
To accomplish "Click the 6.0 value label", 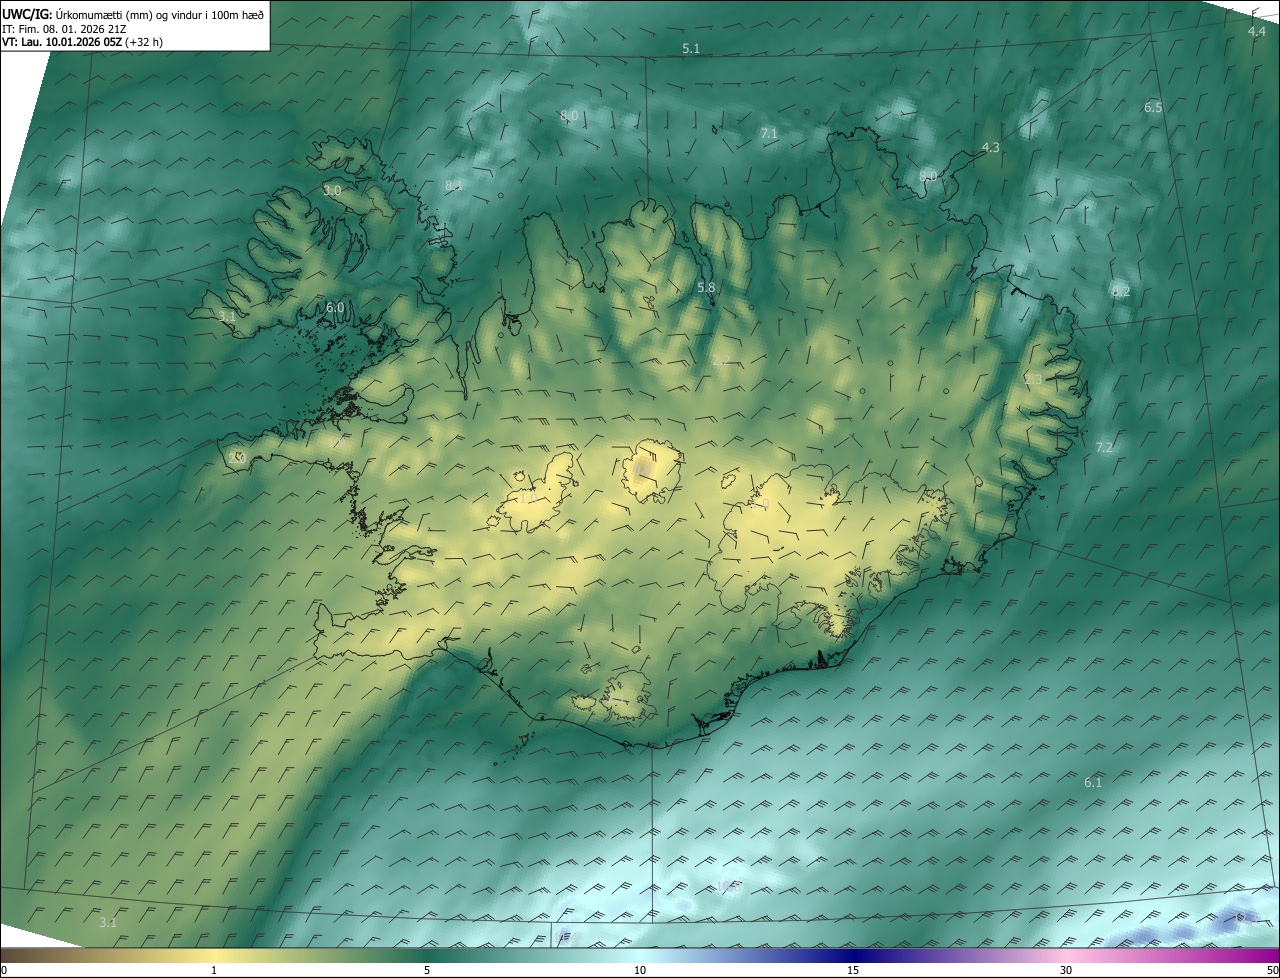I will pyautogui.click(x=335, y=308).
